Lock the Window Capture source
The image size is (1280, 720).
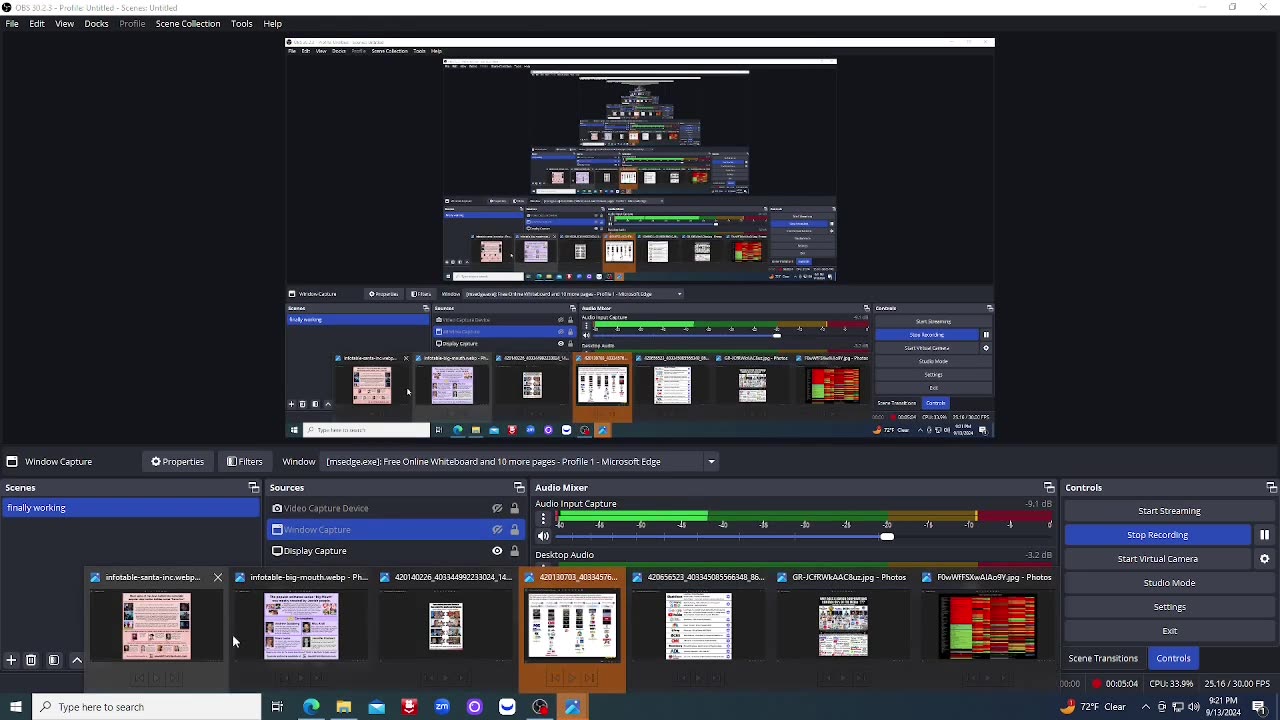coord(514,530)
